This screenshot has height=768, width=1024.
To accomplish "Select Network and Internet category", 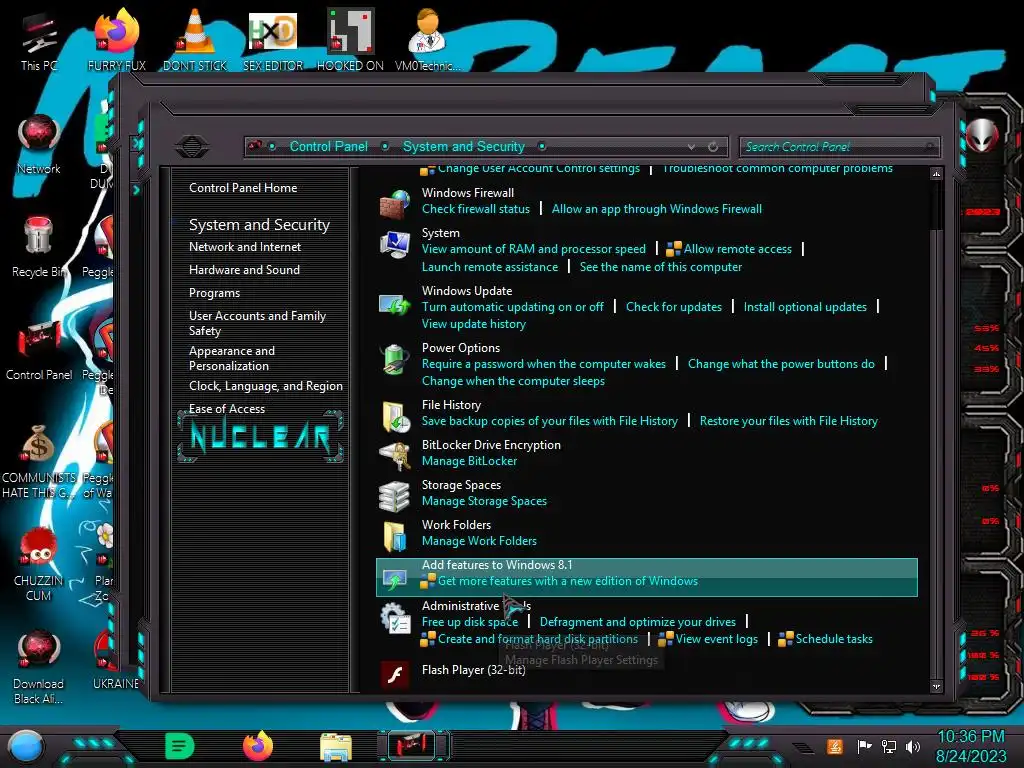I will pos(245,247).
